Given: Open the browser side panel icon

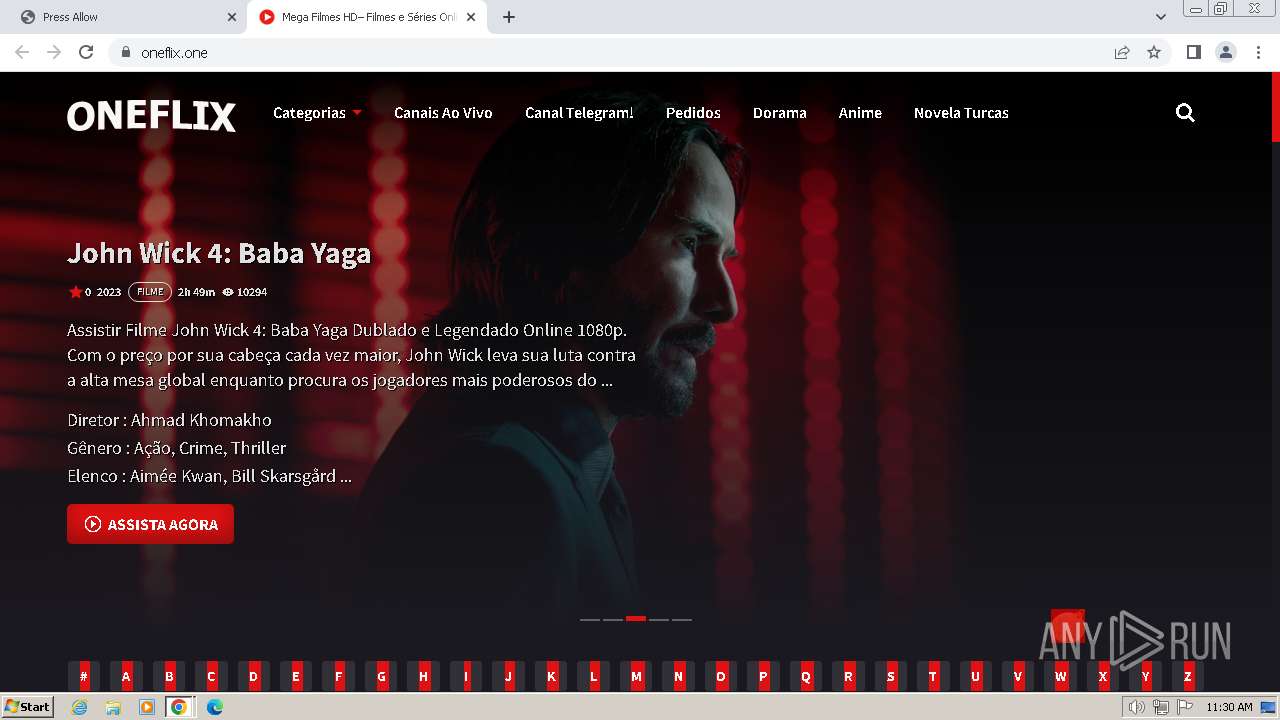Looking at the screenshot, I should 1193,52.
